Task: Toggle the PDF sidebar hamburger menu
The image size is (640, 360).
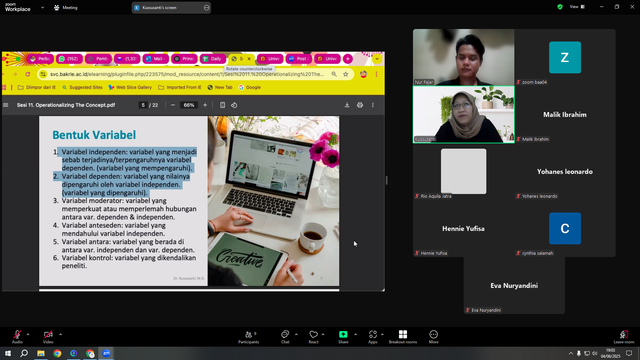Action: [x=6, y=105]
